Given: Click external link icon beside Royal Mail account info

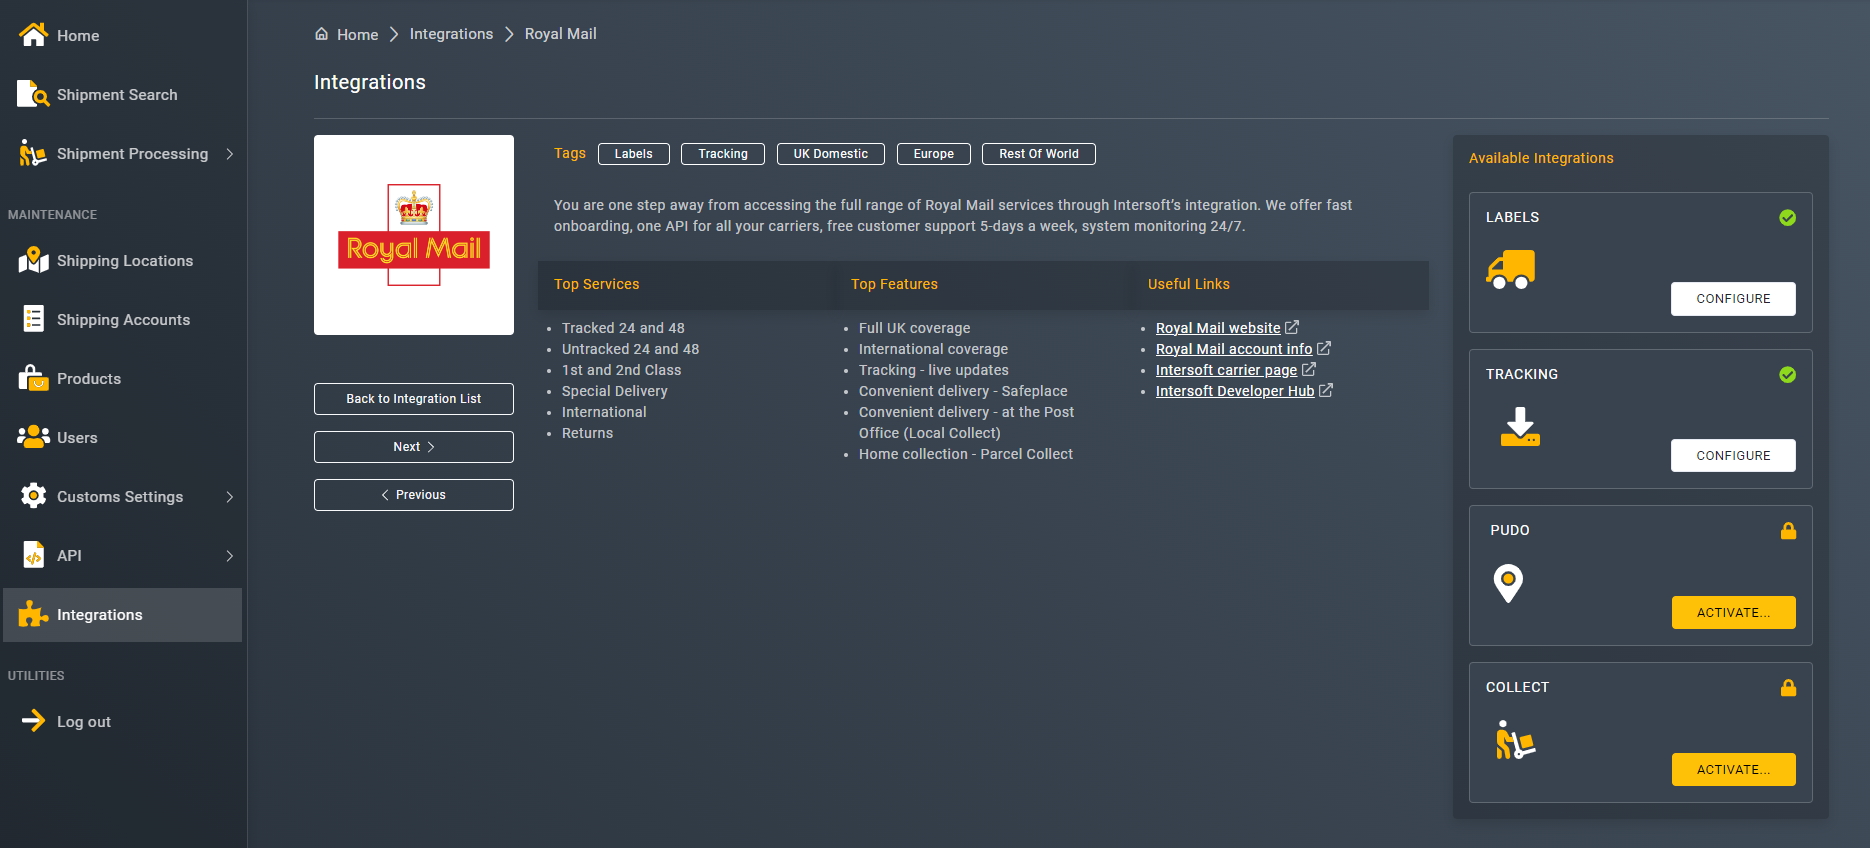Looking at the screenshot, I should point(1324,348).
